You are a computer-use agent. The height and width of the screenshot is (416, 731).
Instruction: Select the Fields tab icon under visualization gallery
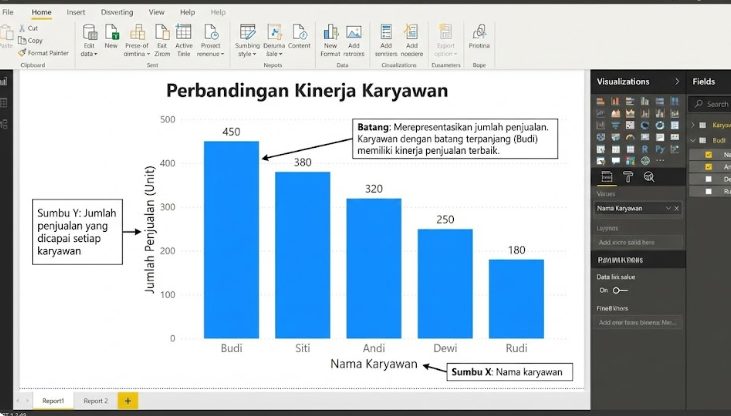point(606,177)
